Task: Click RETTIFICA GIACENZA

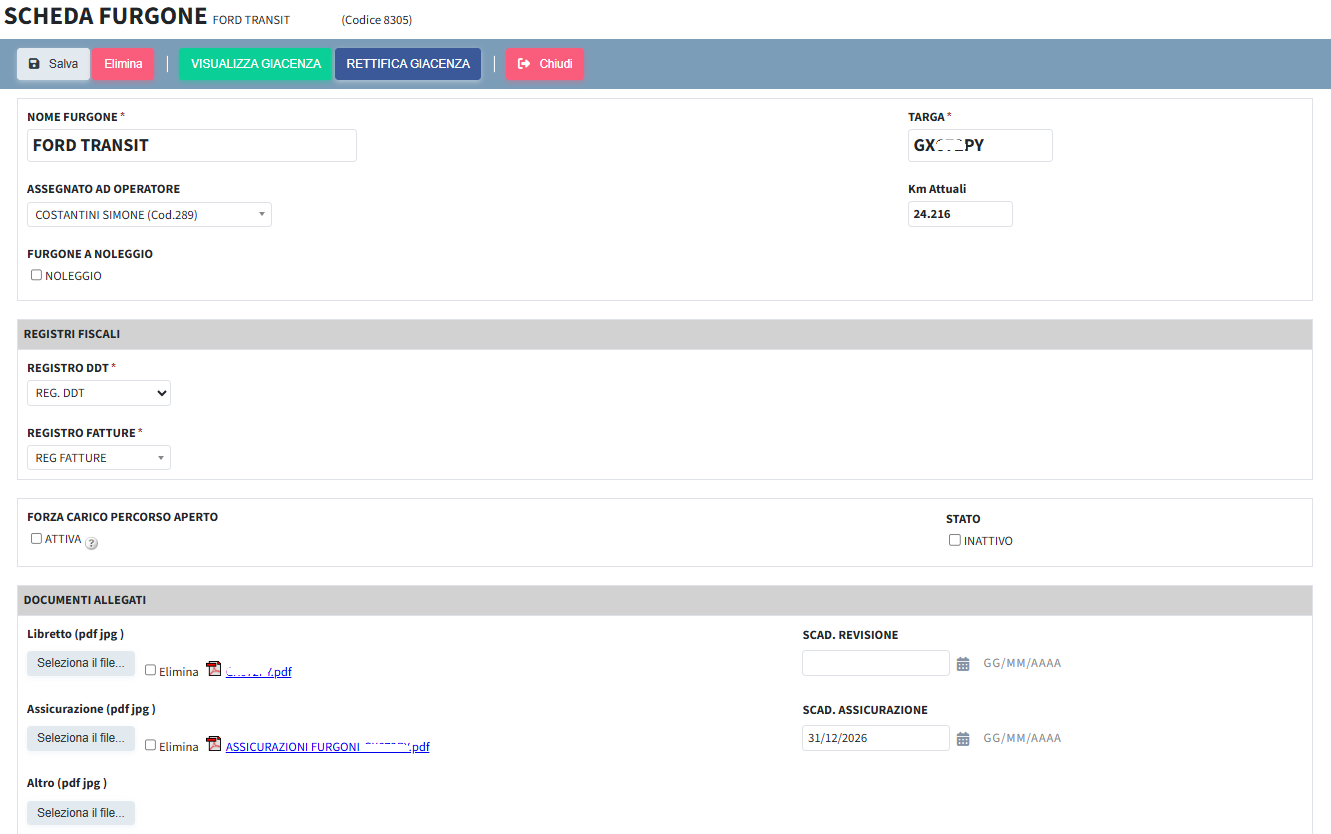Action: coord(408,64)
